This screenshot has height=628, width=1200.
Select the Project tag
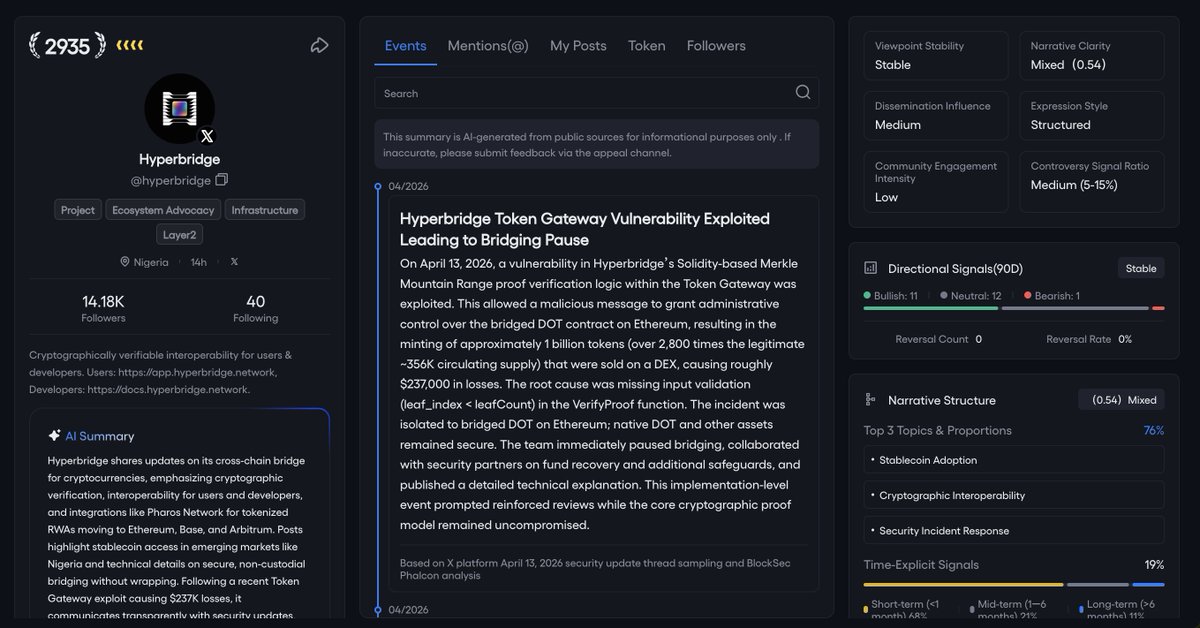(x=77, y=210)
